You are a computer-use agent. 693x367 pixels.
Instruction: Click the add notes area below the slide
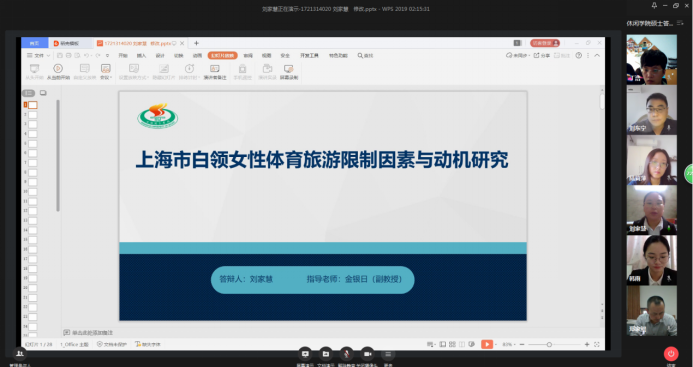92,333
